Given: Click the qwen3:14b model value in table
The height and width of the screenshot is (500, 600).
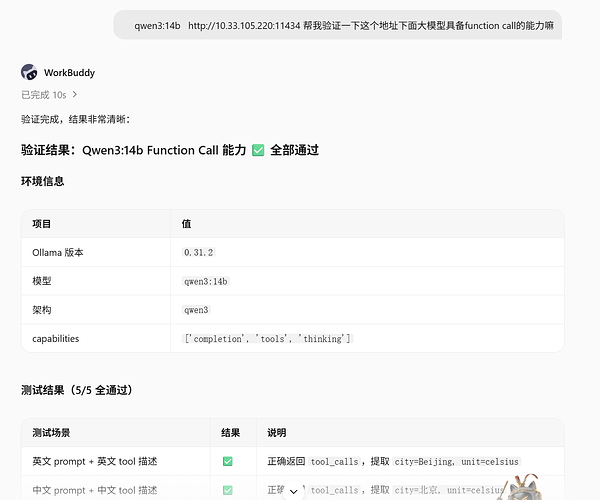Looking at the screenshot, I should [205, 282].
